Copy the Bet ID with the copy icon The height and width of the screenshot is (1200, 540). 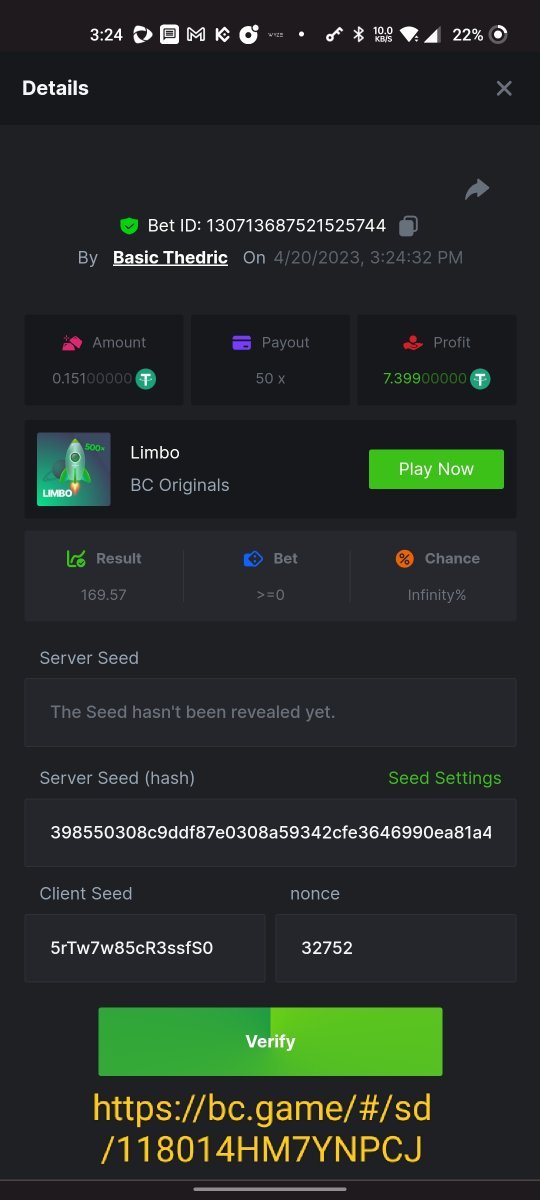tap(408, 226)
